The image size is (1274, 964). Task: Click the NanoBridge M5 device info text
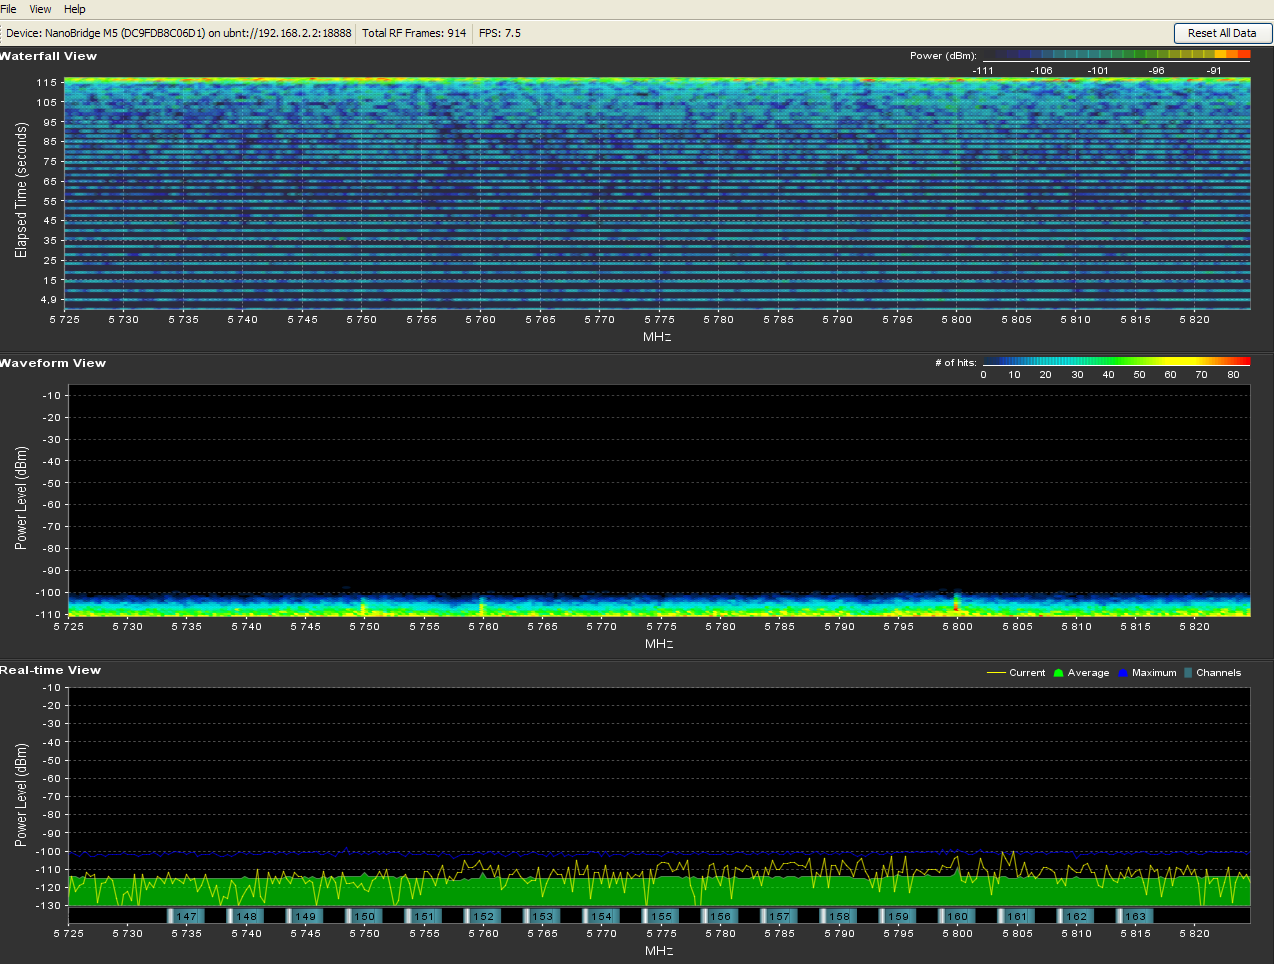pos(179,33)
